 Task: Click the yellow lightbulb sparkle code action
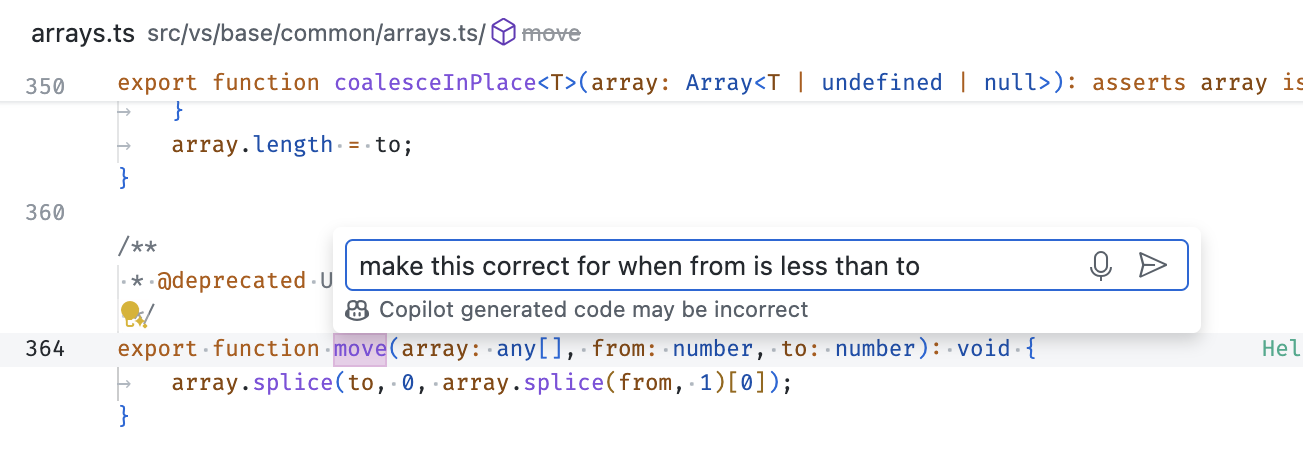click(x=132, y=314)
